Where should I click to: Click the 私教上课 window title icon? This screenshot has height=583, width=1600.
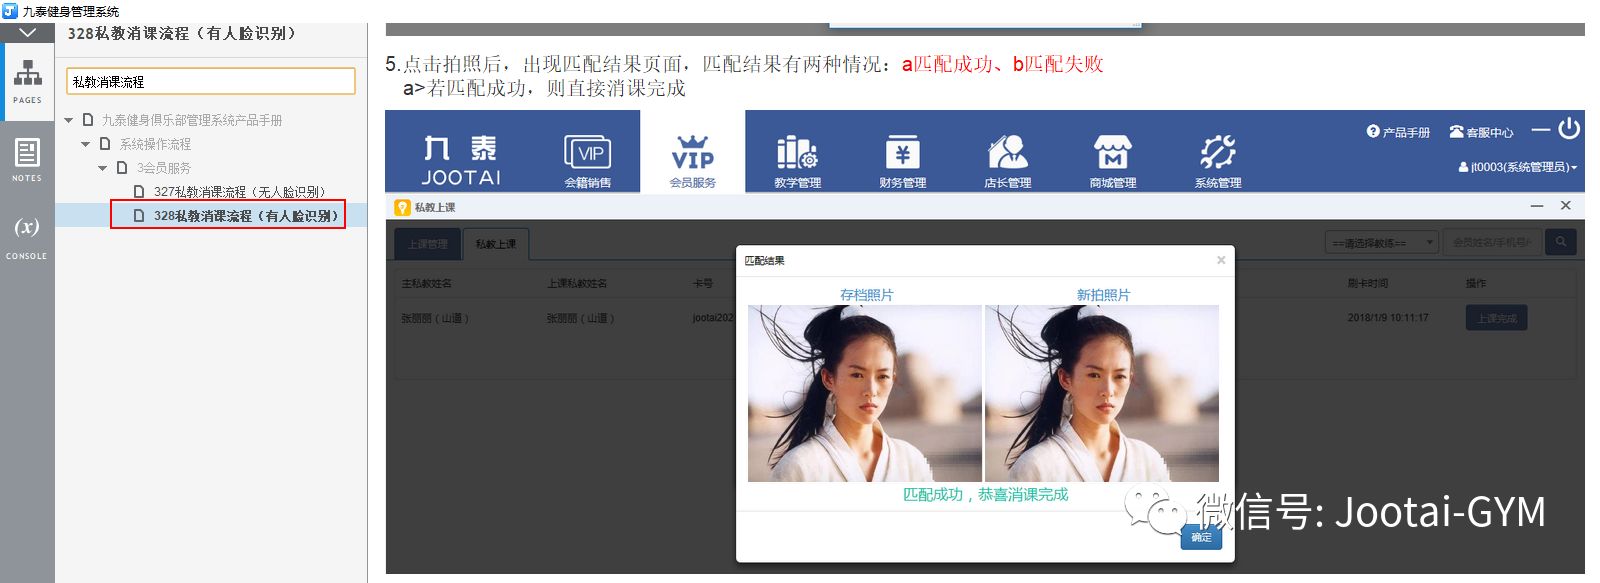(403, 207)
